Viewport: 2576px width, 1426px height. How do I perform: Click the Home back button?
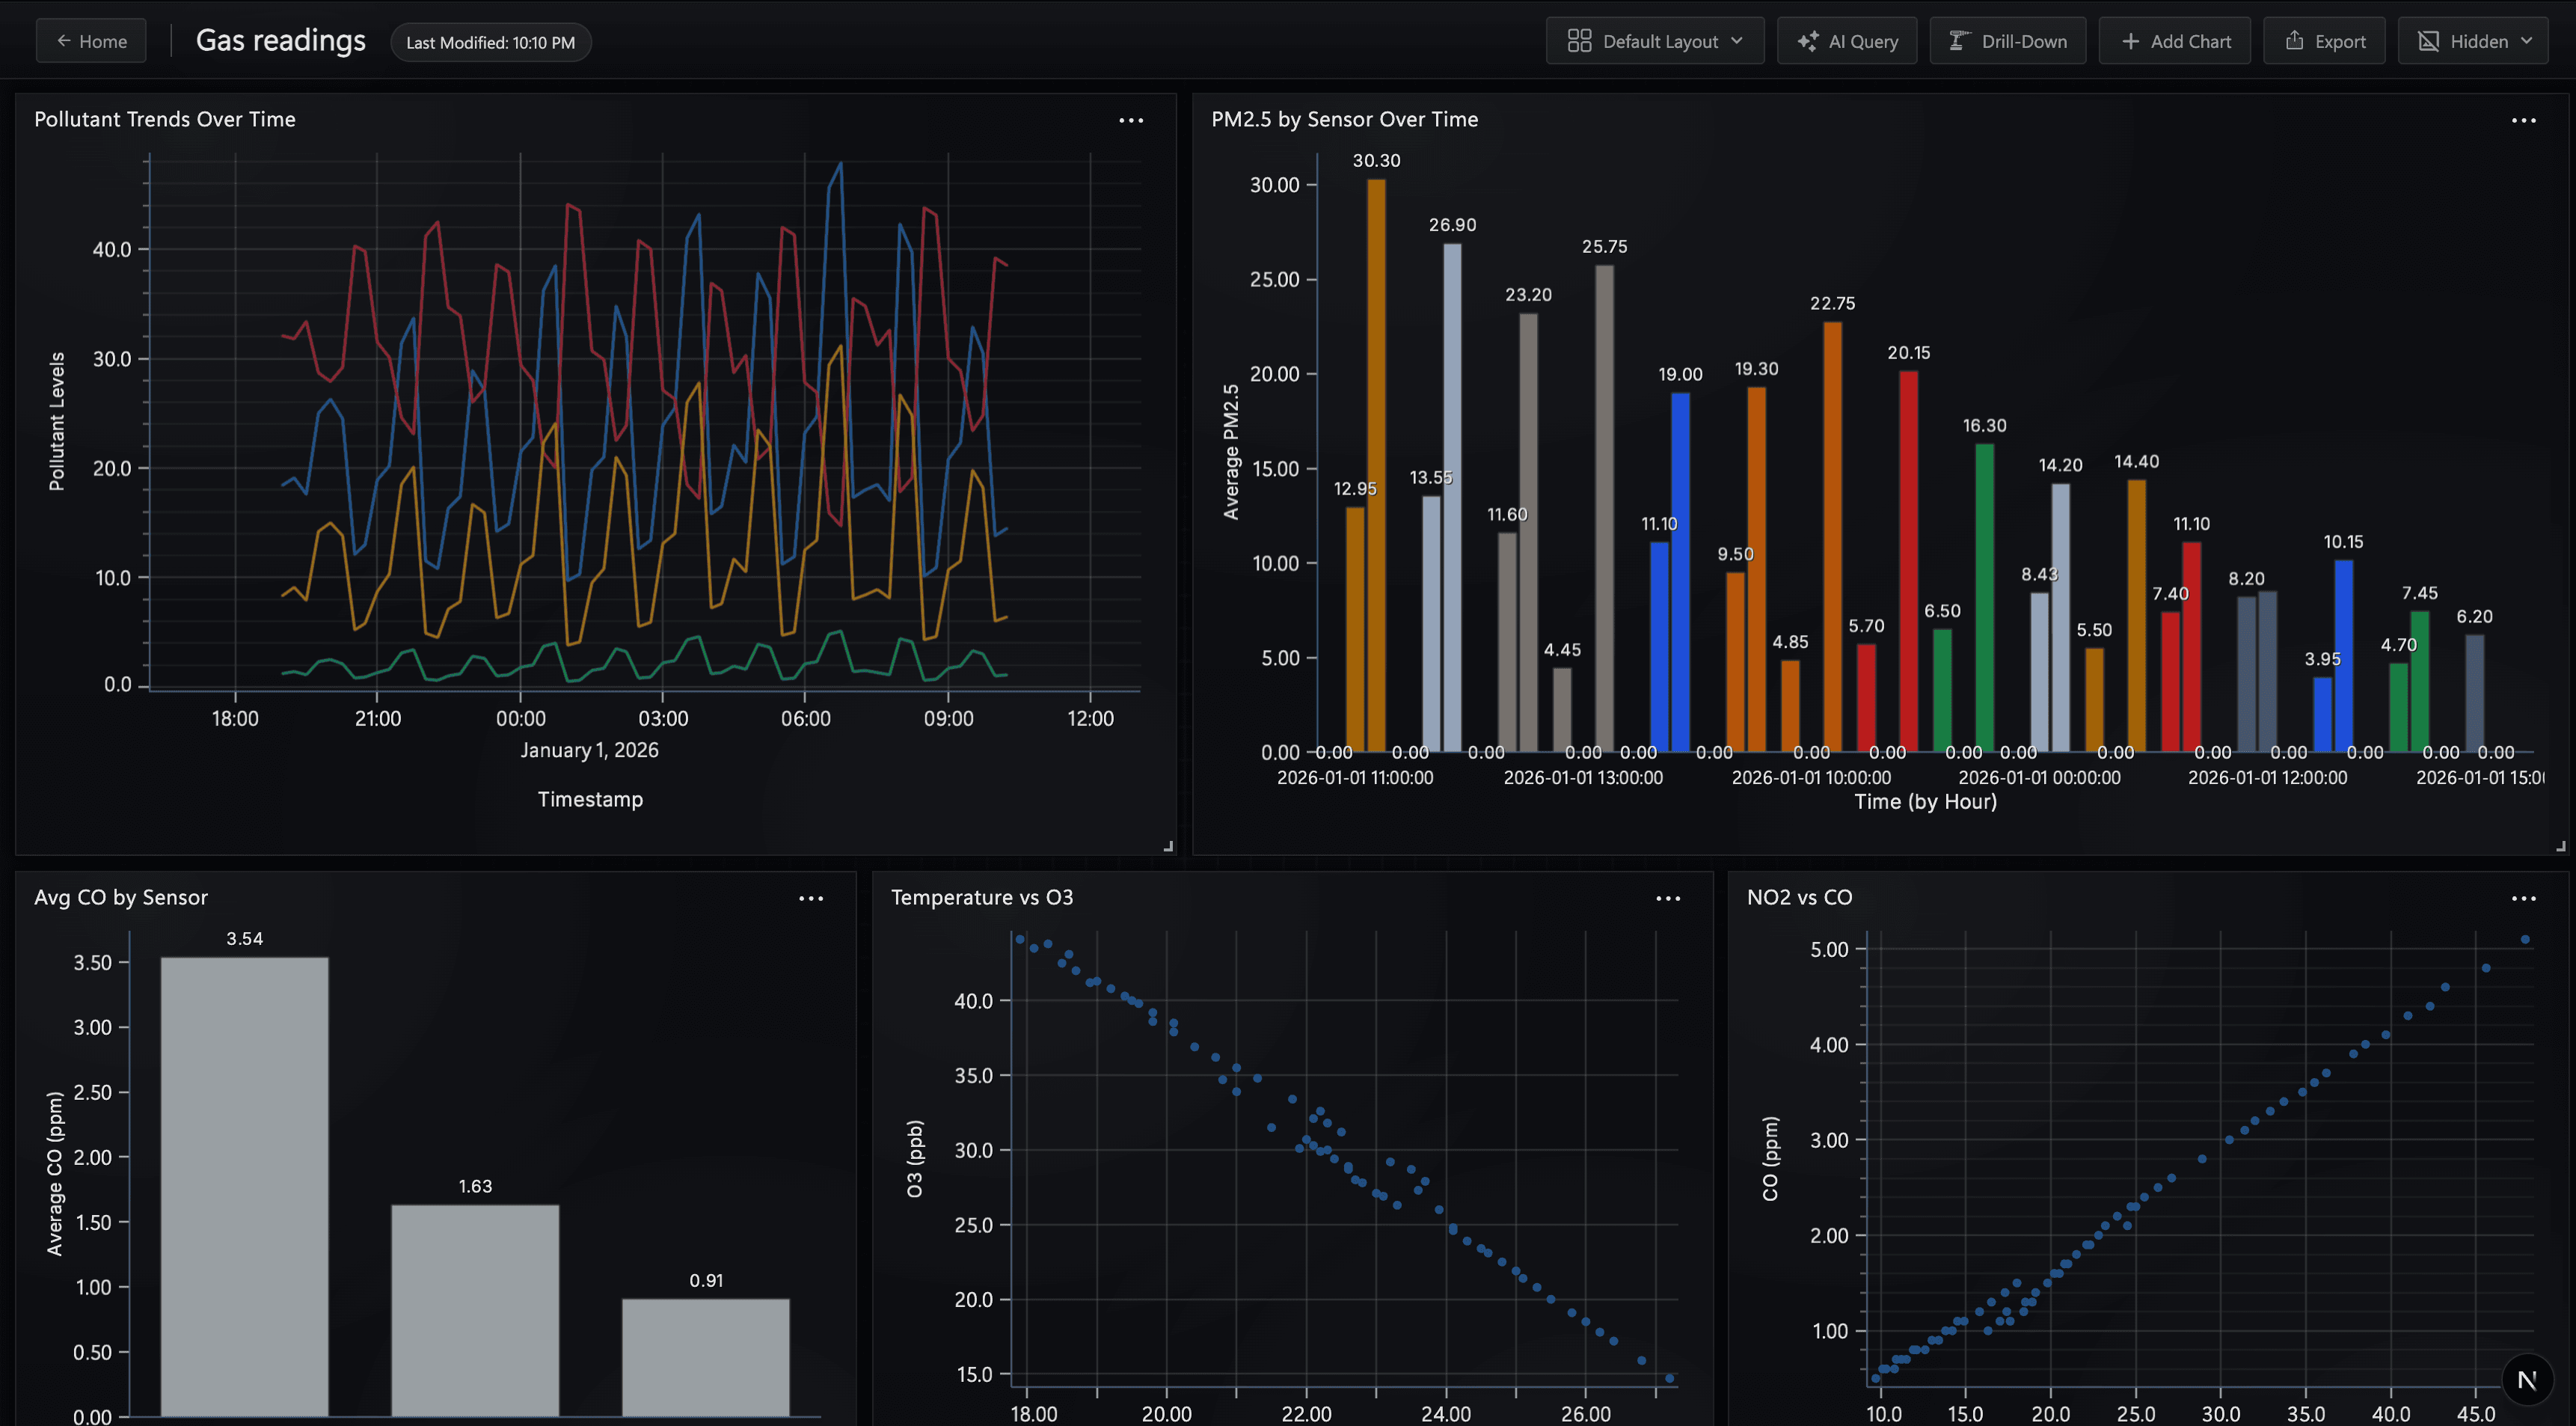pos(91,41)
